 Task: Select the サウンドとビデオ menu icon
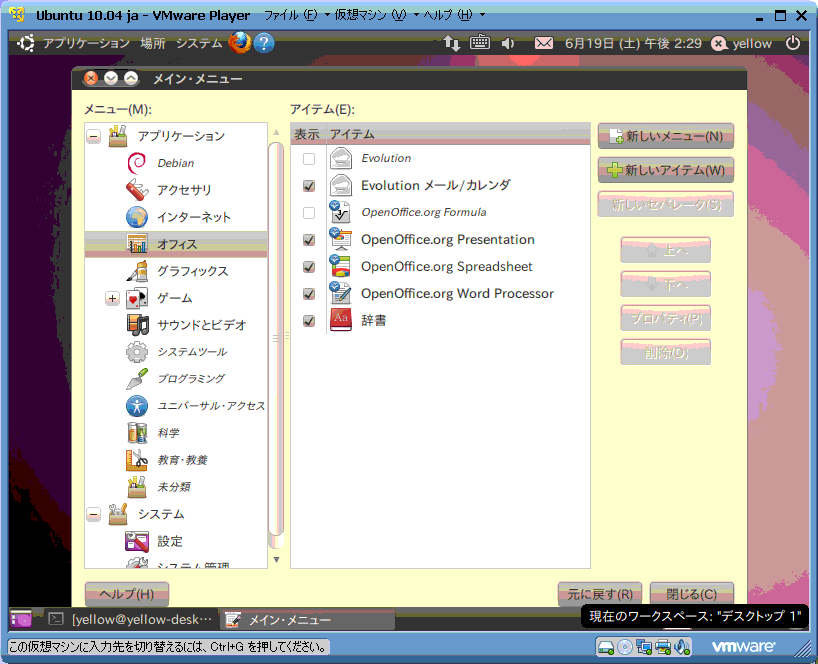pyautogui.click(x=138, y=324)
